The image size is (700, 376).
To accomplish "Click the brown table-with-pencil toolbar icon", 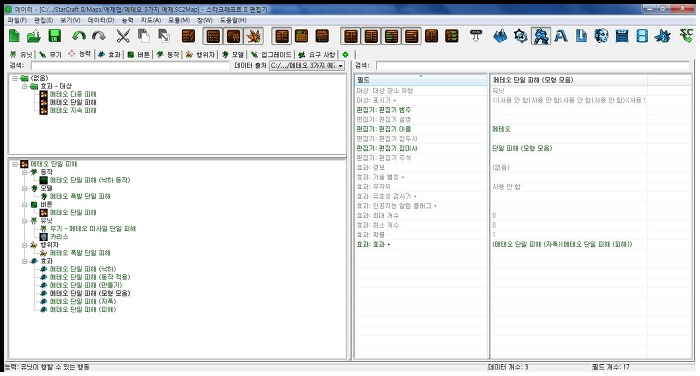I will click(x=188, y=36).
